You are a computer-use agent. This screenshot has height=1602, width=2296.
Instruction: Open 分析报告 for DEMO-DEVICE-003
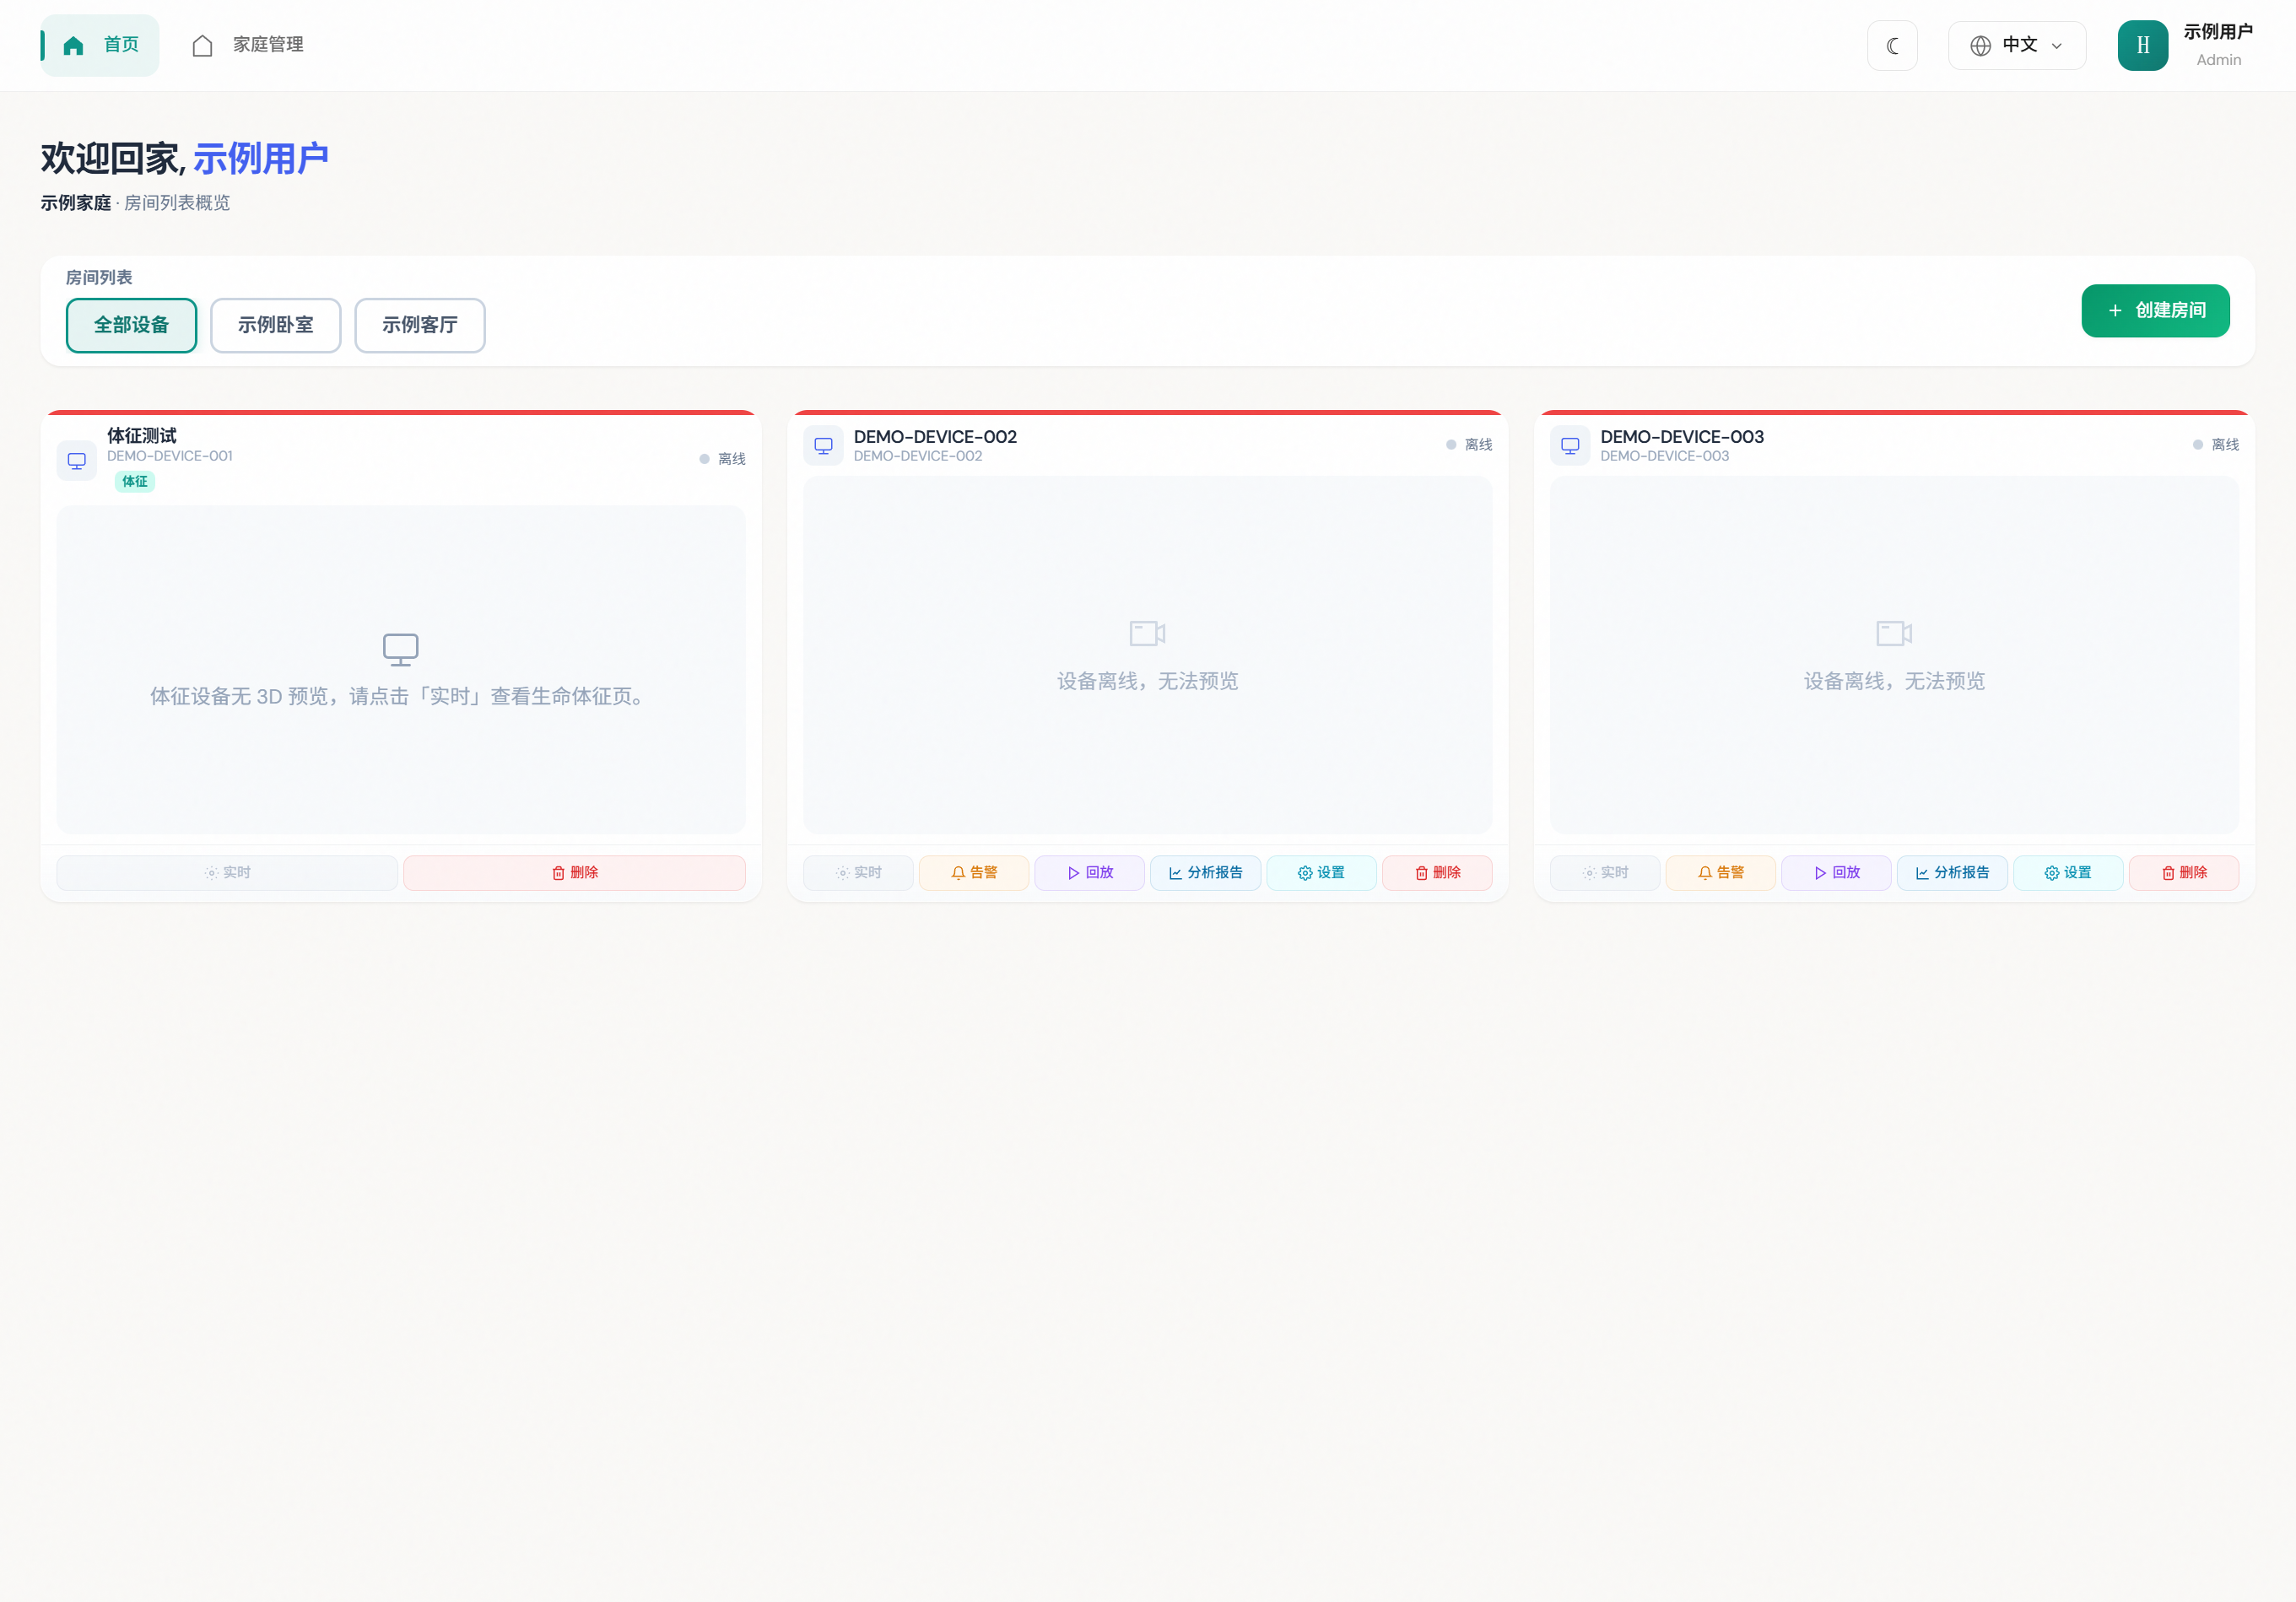(x=1952, y=873)
